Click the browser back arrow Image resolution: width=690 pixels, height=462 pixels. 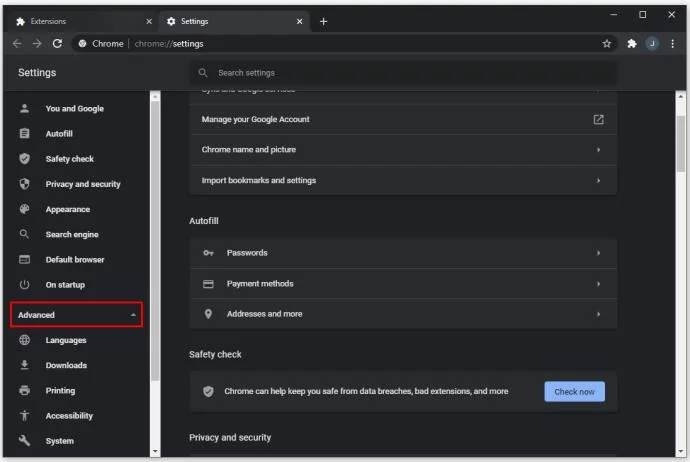click(17, 44)
